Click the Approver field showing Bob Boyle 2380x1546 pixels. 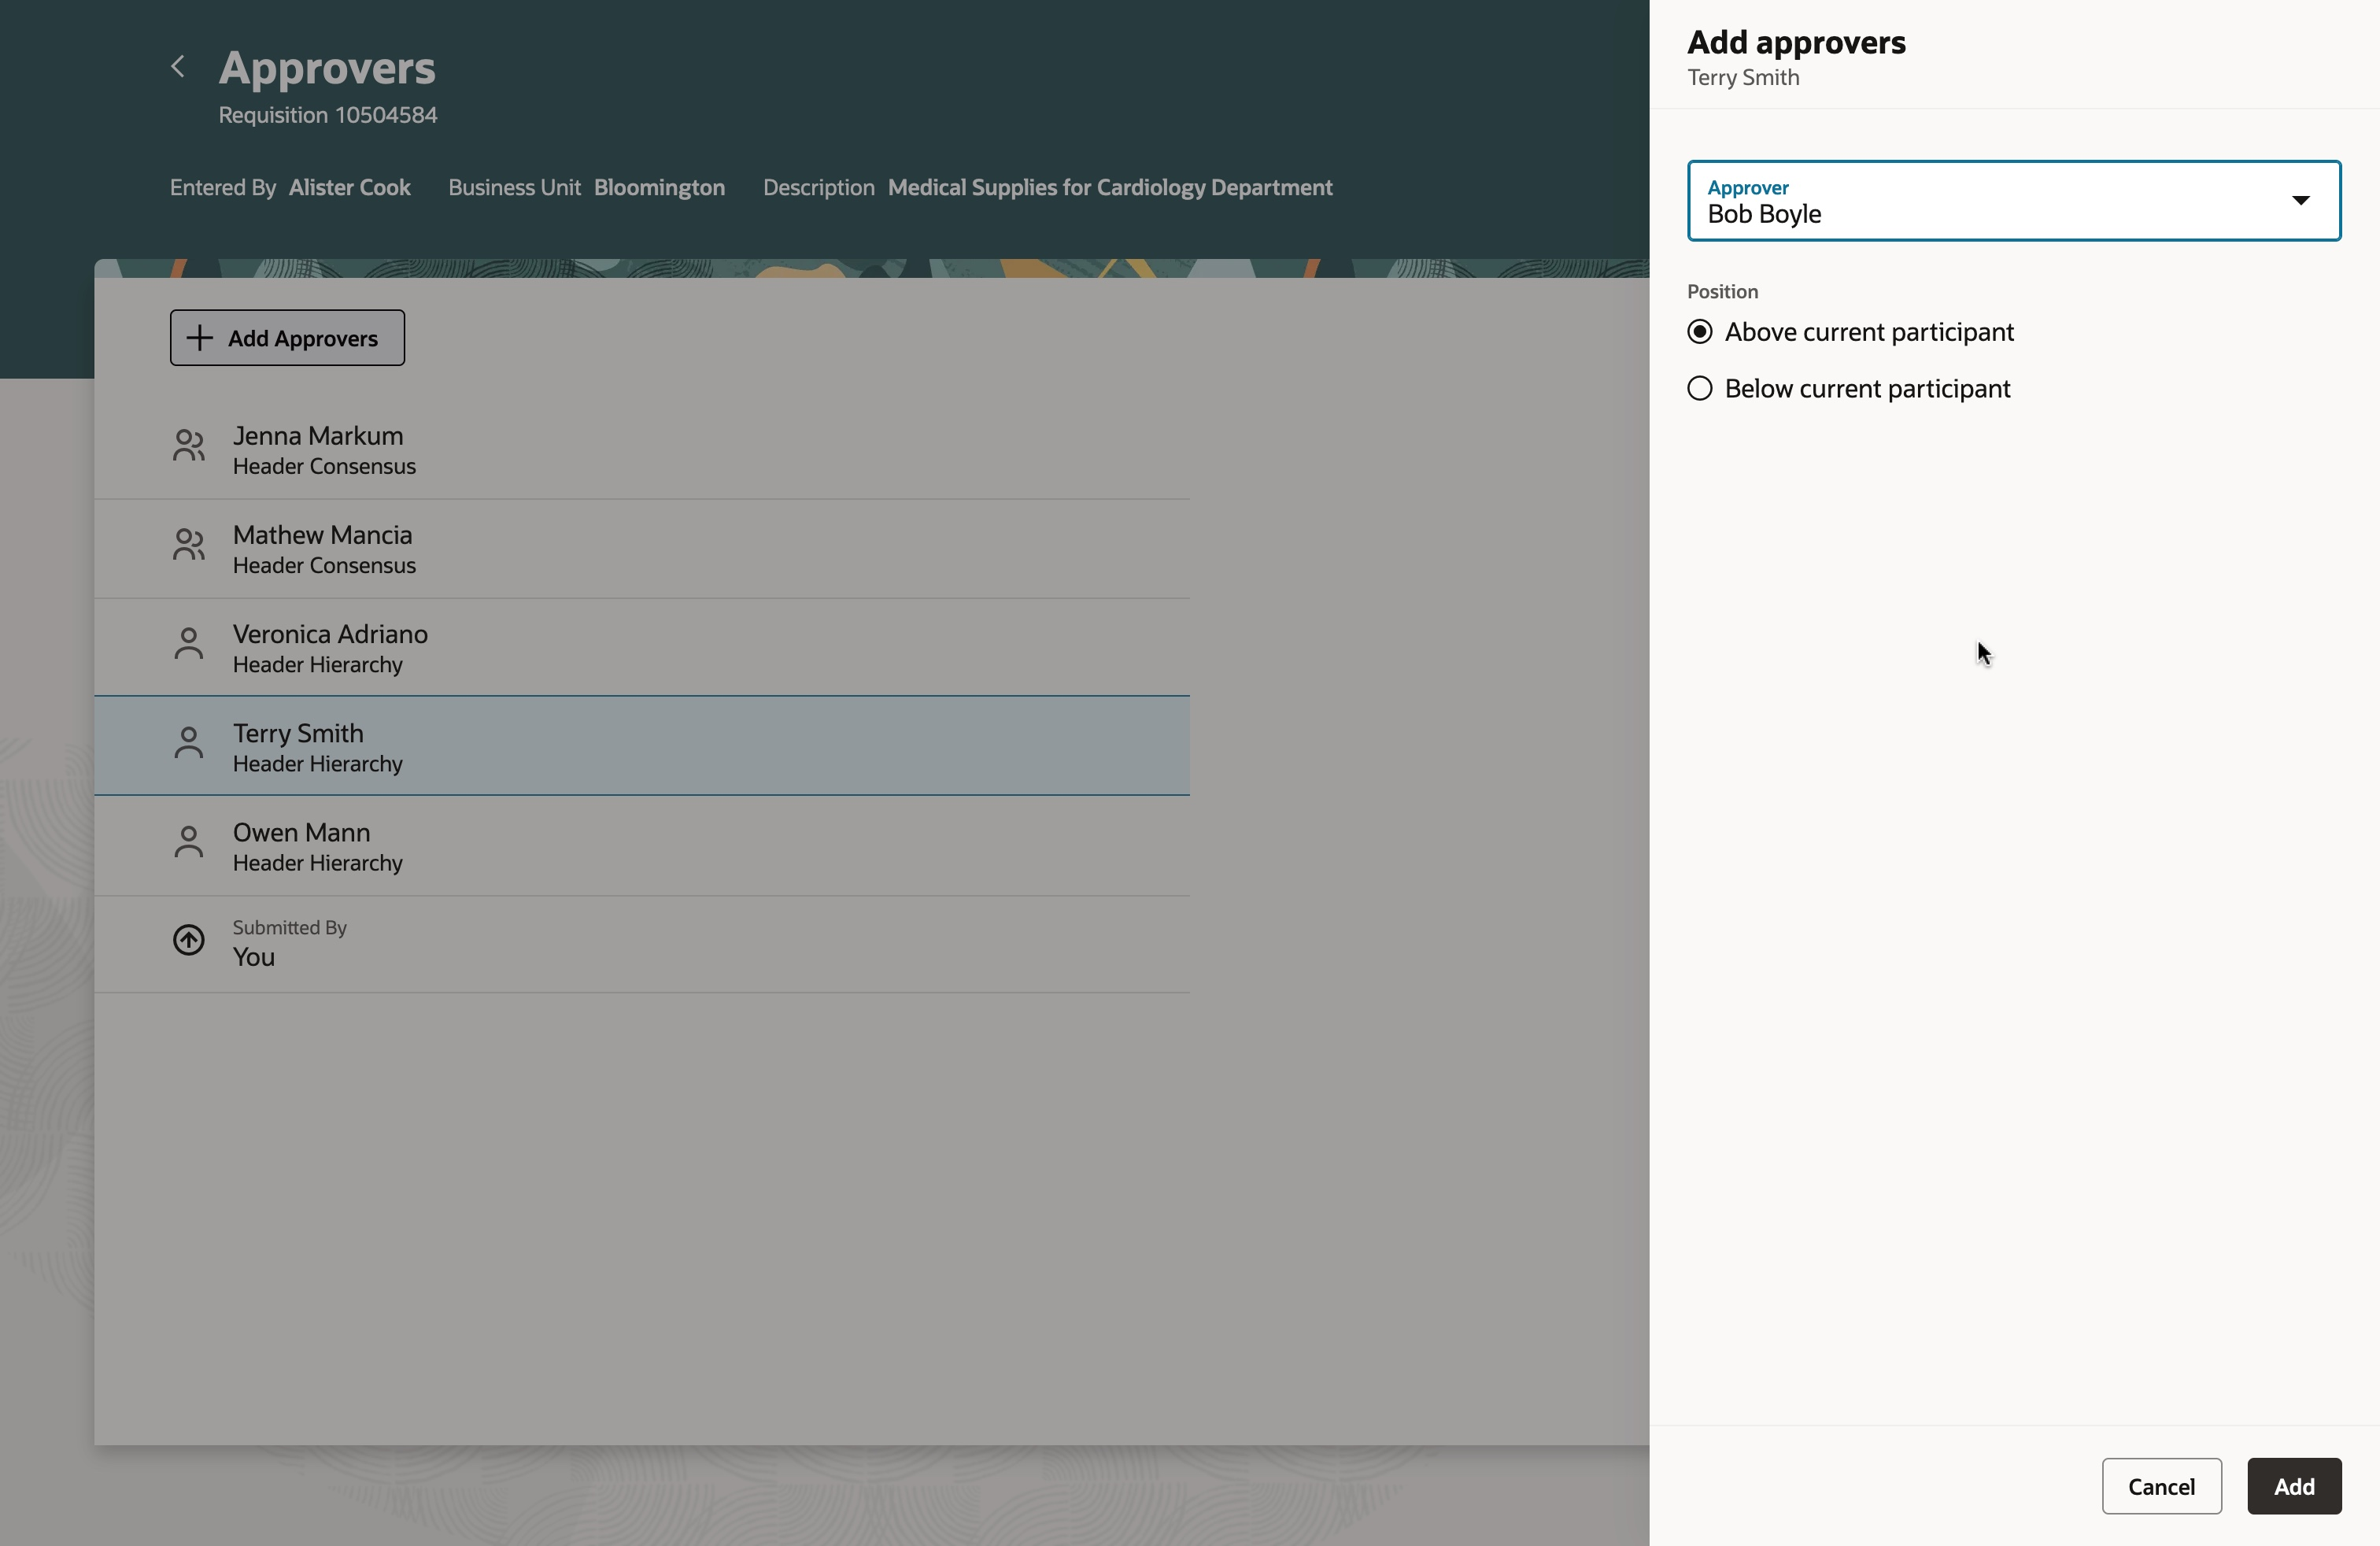pyautogui.click(x=2014, y=200)
